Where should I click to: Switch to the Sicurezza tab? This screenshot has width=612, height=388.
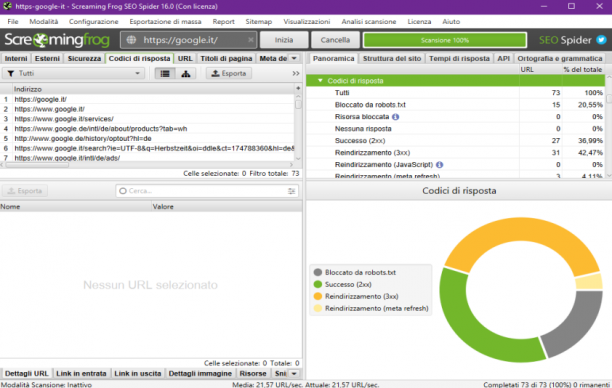click(84, 59)
